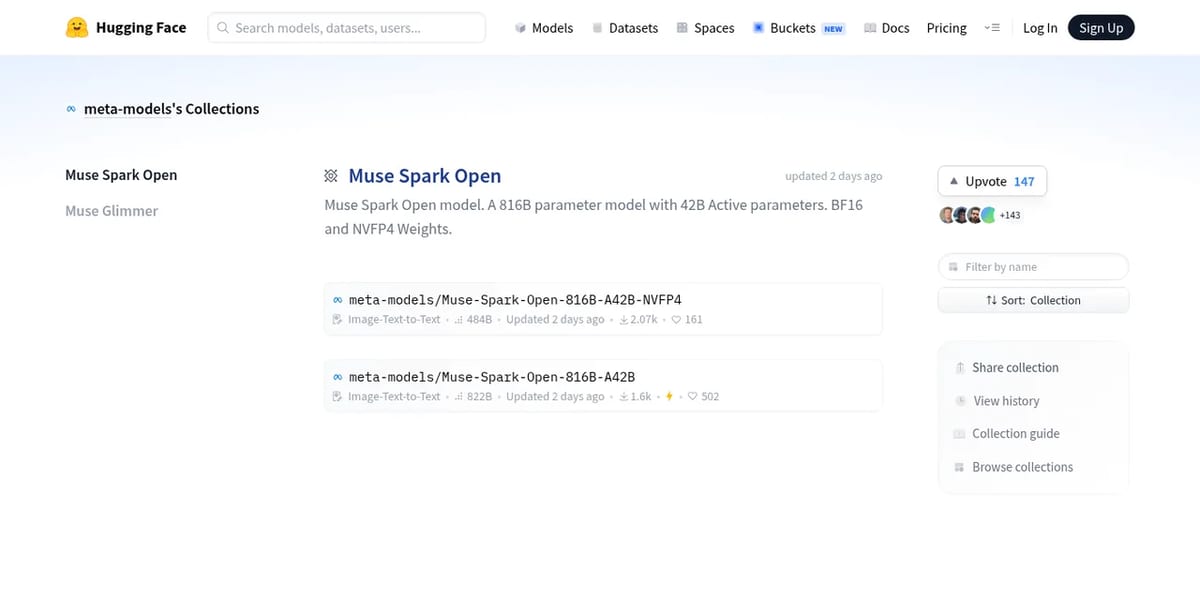Click the +143 upvoters count
The height and width of the screenshot is (600, 1200).
tap(1010, 215)
